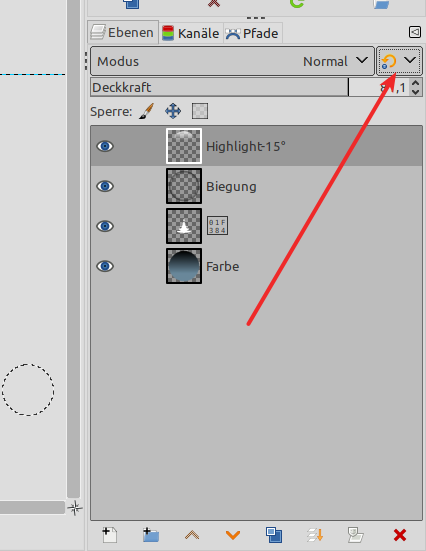Open the Modus Normal dropdown
Screen dimensions: 426x551
pos(232,61)
